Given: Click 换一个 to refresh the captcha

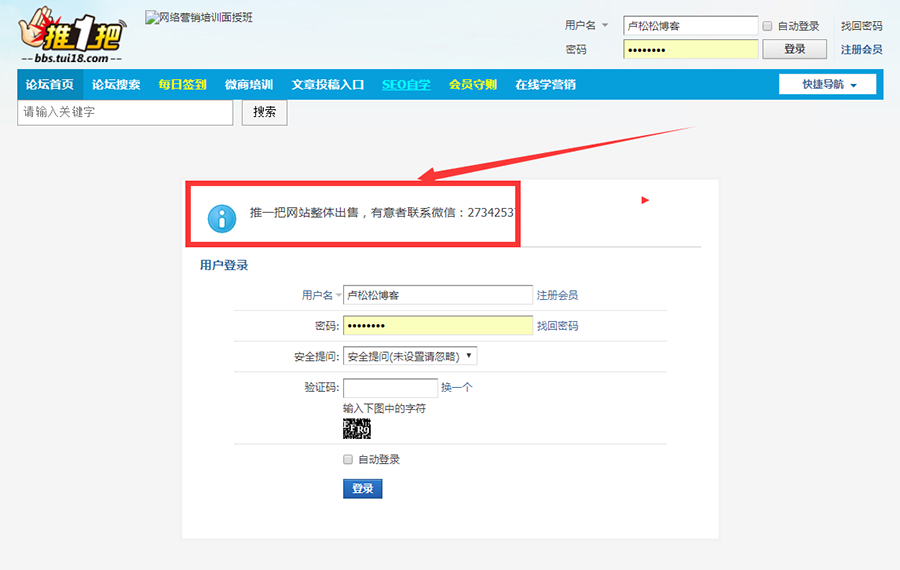Looking at the screenshot, I should [457, 388].
